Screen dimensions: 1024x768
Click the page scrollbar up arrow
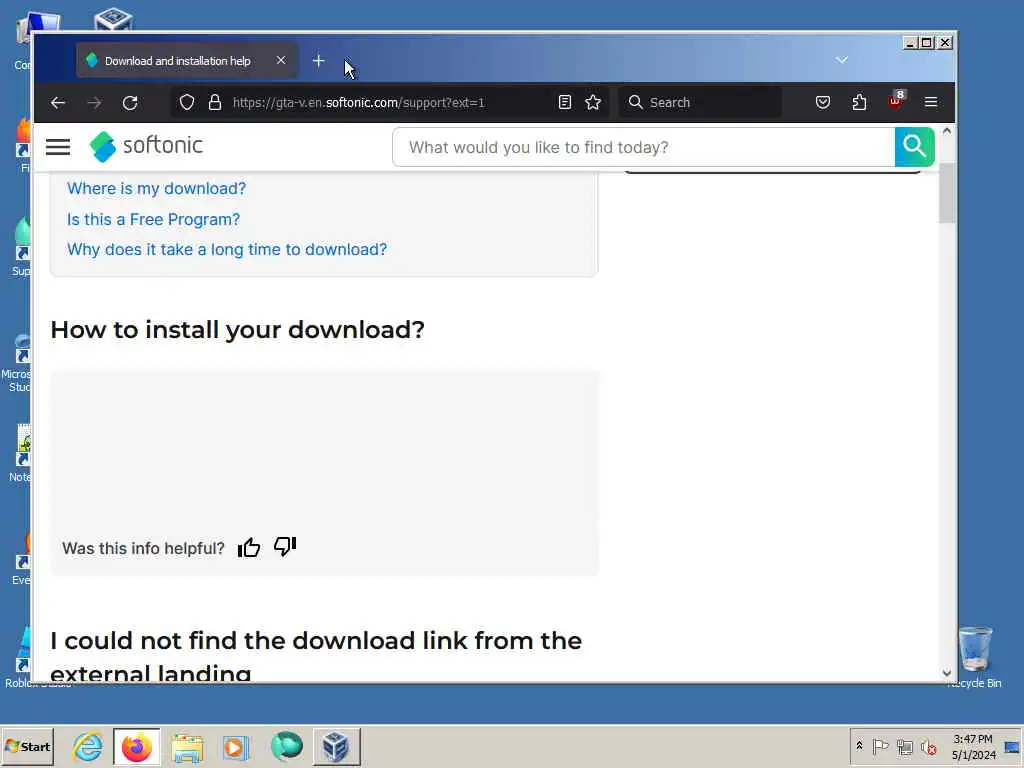pos(947,131)
